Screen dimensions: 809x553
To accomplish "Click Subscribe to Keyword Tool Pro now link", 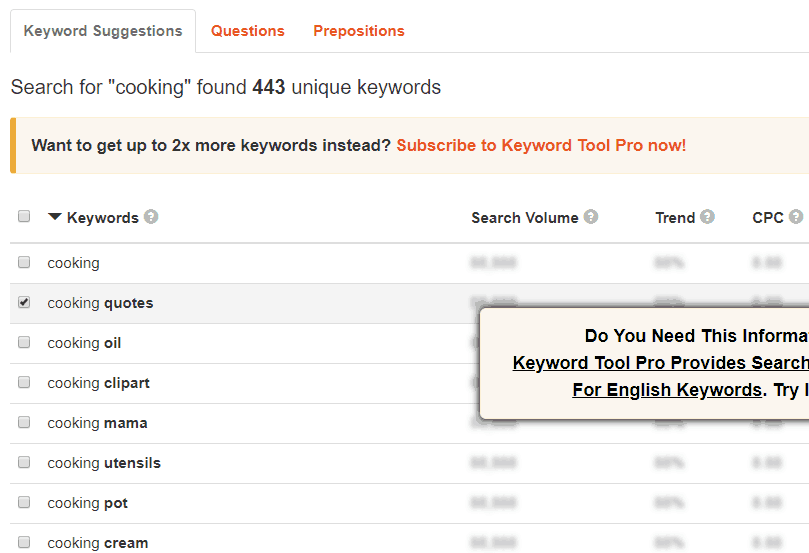I will tap(541, 145).
